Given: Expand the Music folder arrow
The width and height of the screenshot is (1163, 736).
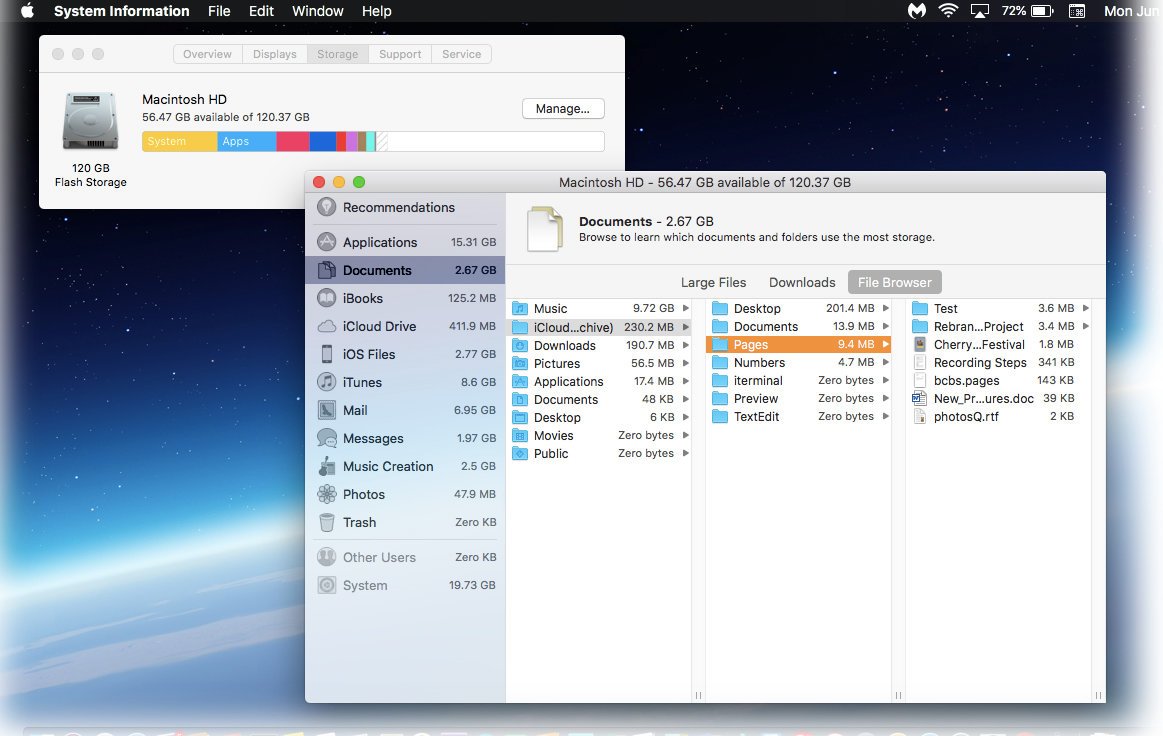Looking at the screenshot, I should [x=685, y=309].
